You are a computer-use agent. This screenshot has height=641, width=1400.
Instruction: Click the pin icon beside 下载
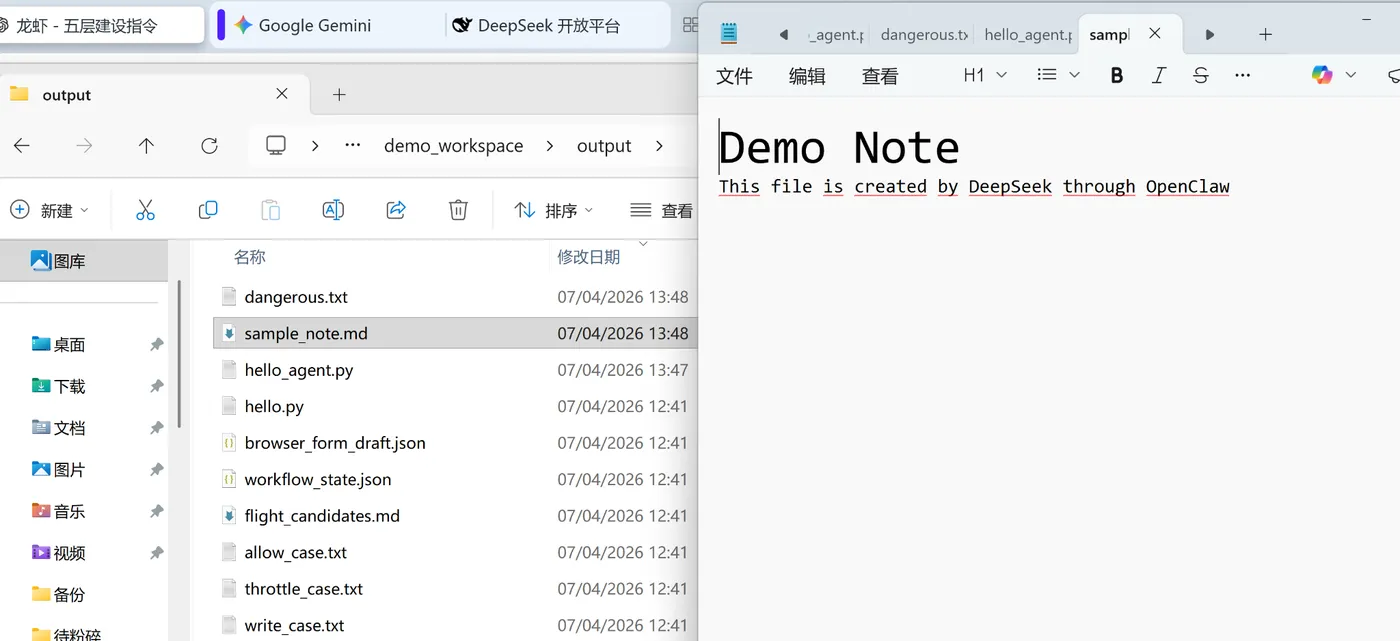[156, 386]
